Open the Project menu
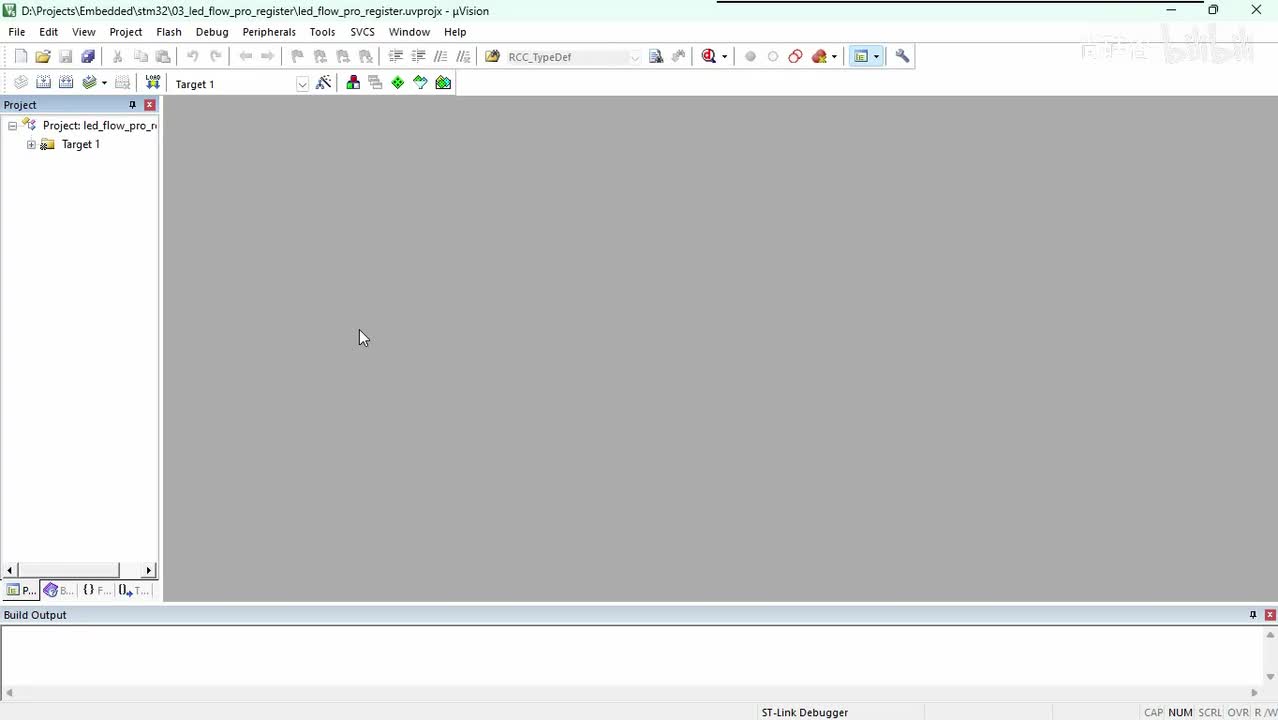Image resolution: width=1278 pixels, height=720 pixels. coord(126,32)
